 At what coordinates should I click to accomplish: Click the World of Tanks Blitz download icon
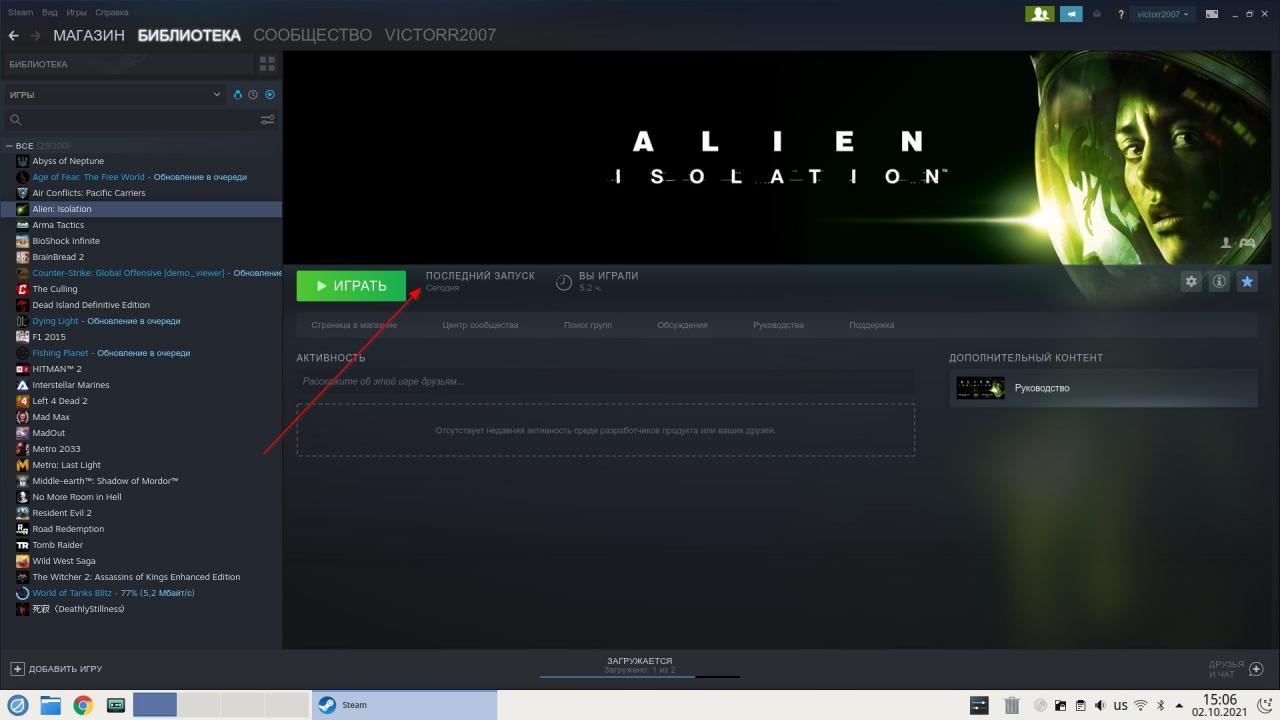coord(23,593)
